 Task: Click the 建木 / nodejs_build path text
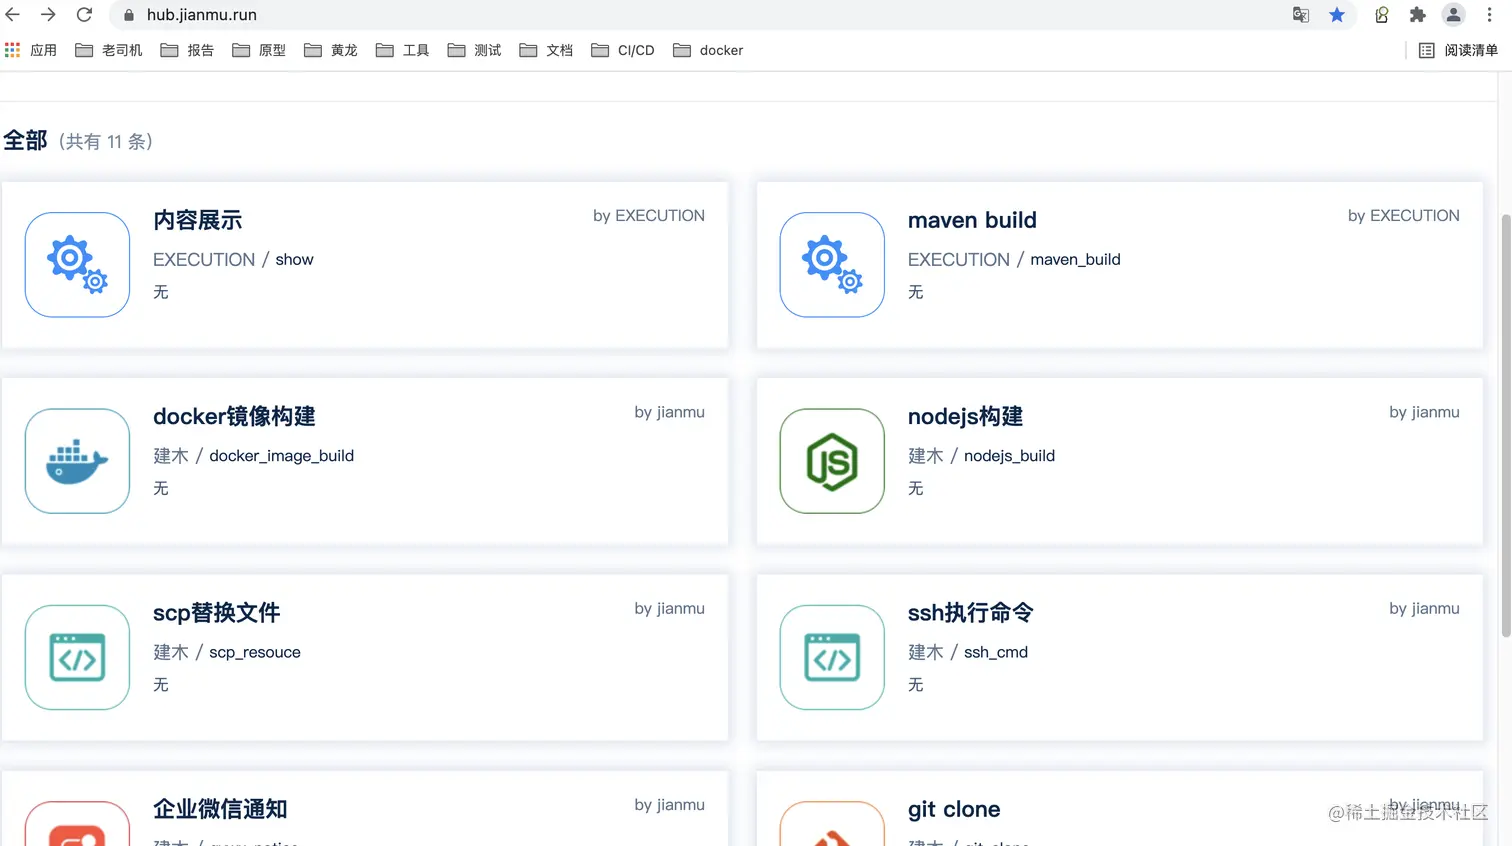click(981, 456)
